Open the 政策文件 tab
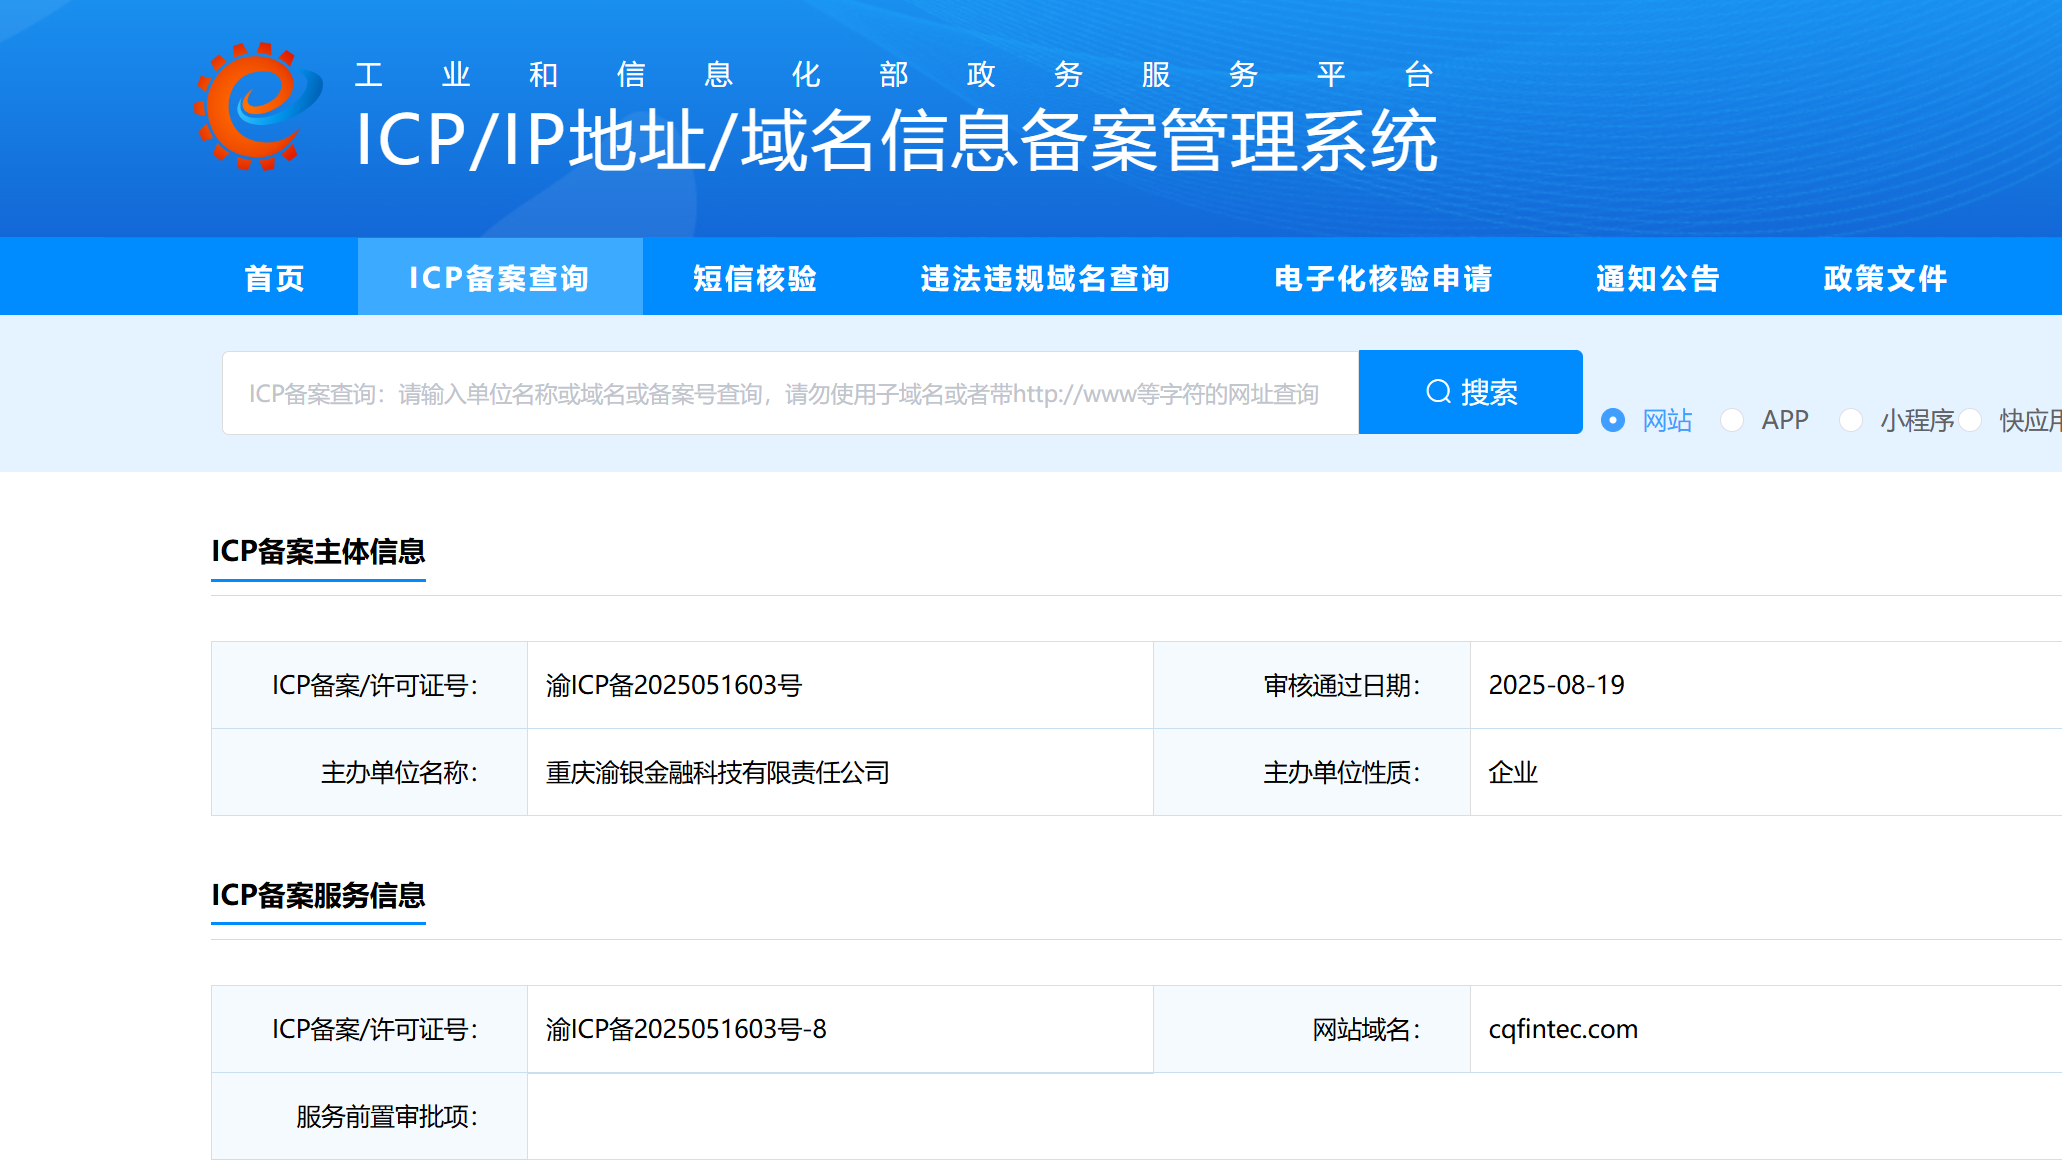The width and height of the screenshot is (2062, 1167). 1885,278
